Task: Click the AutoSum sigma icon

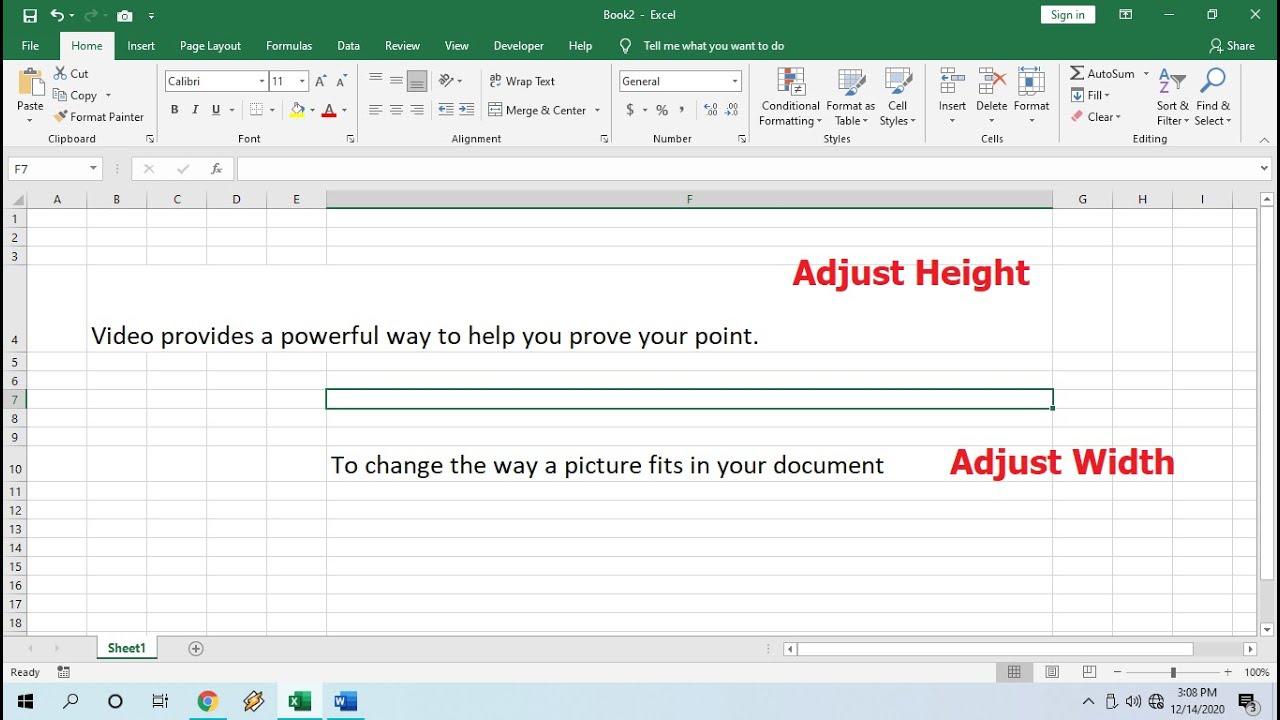Action: pos(1077,73)
